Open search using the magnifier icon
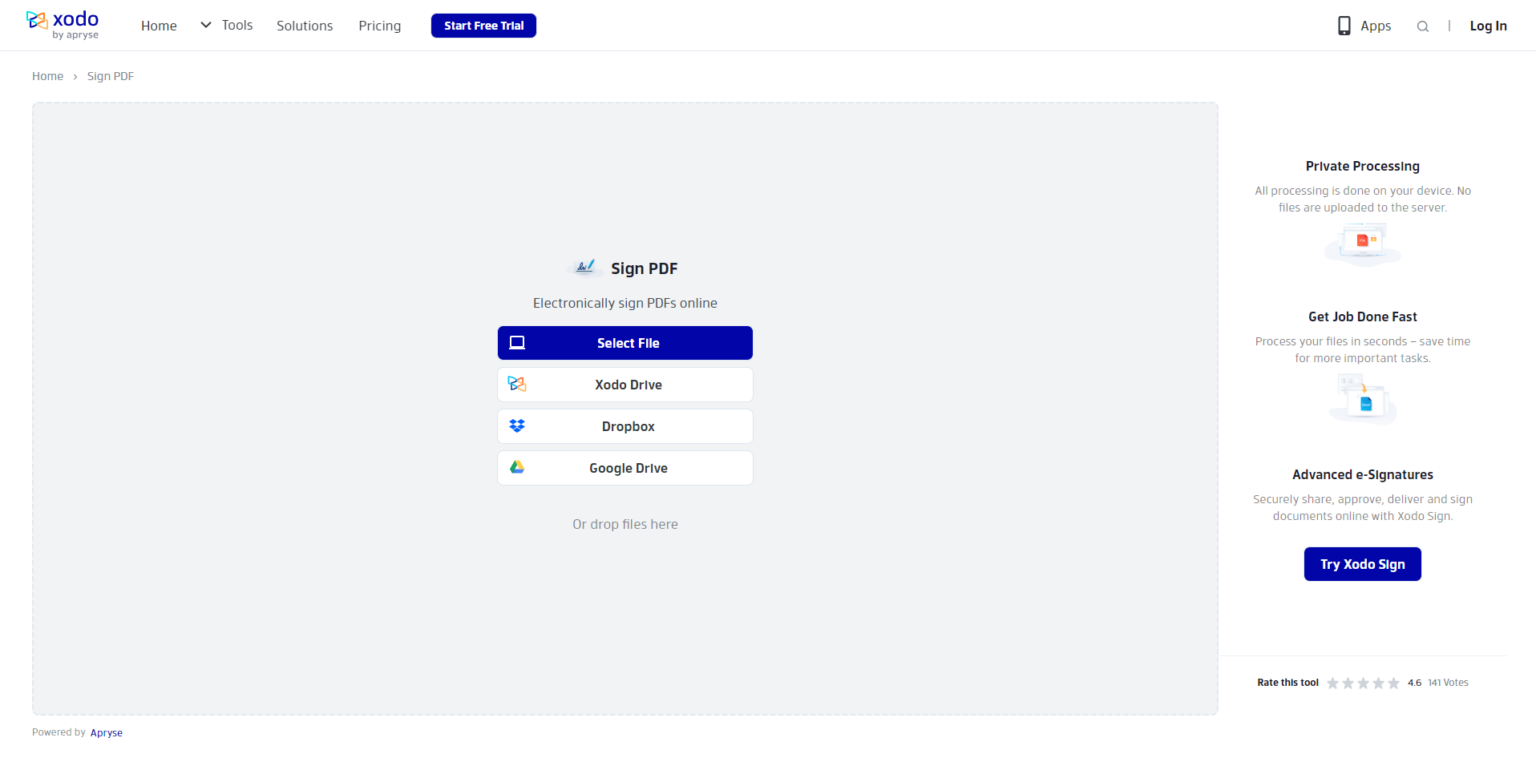The height and width of the screenshot is (766, 1536). (1422, 26)
